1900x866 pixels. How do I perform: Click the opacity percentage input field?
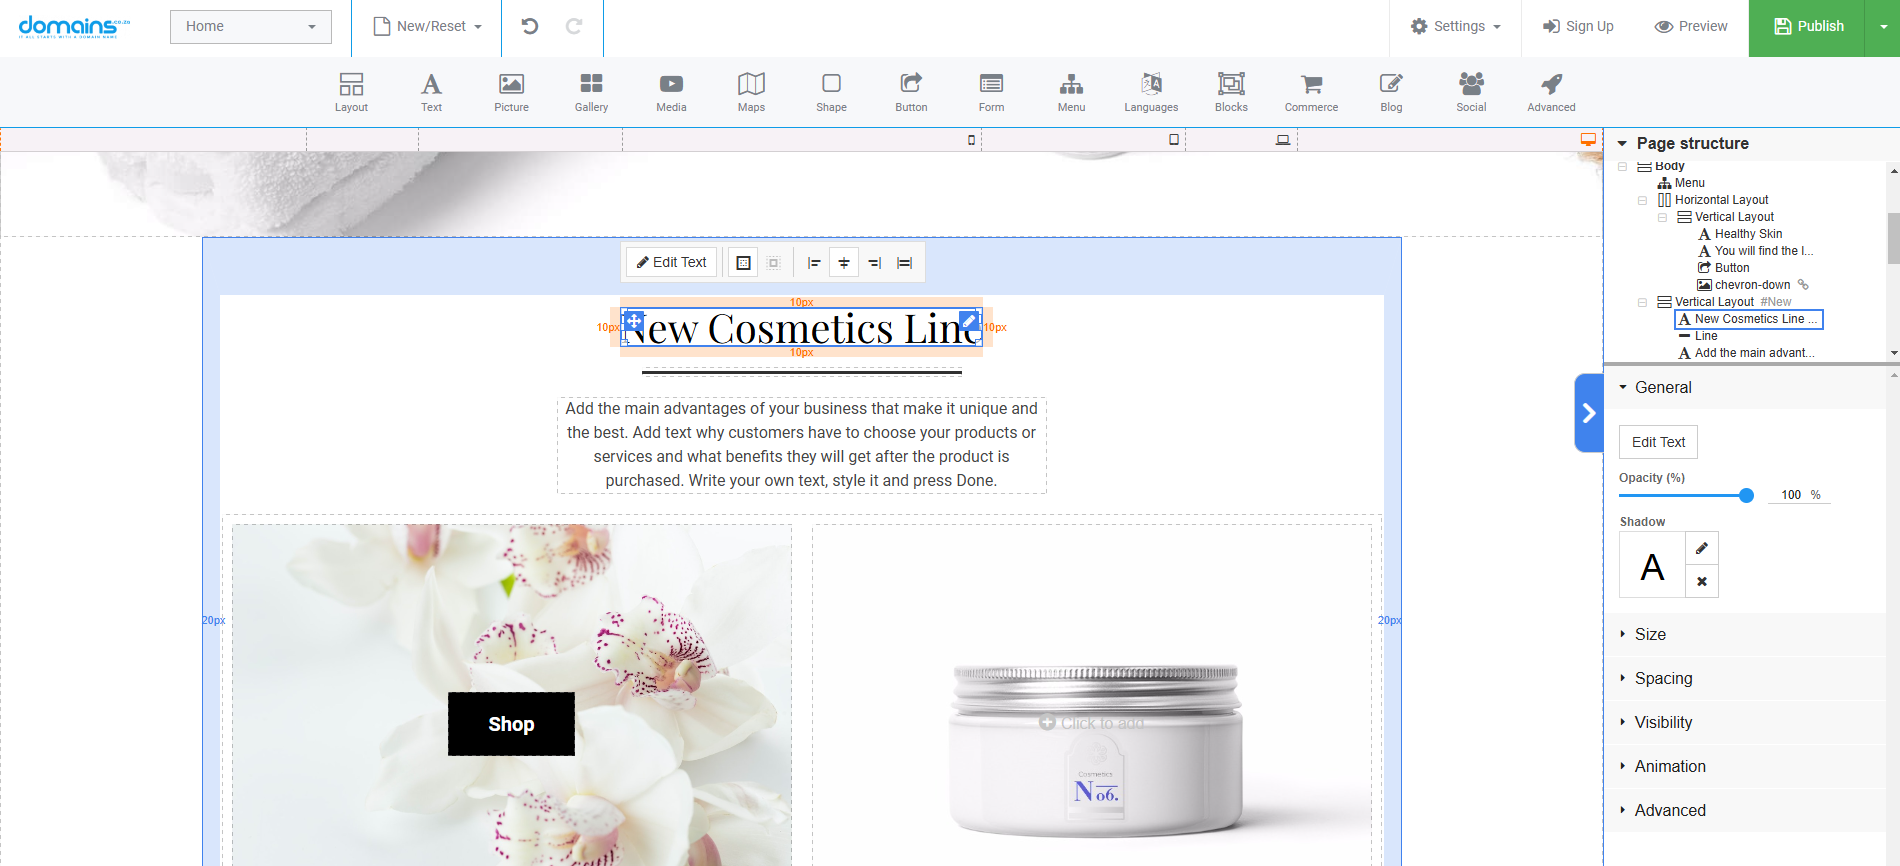(1790, 495)
